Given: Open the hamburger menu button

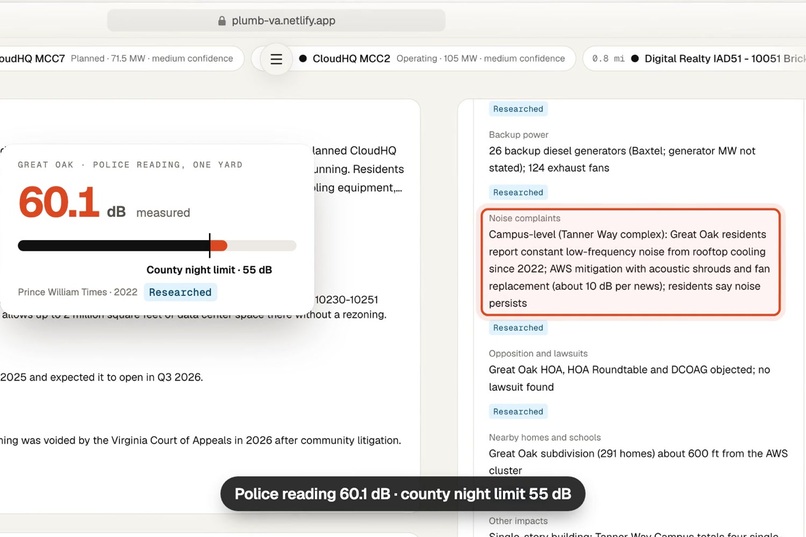Looking at the screenshot, I should 276,59.
